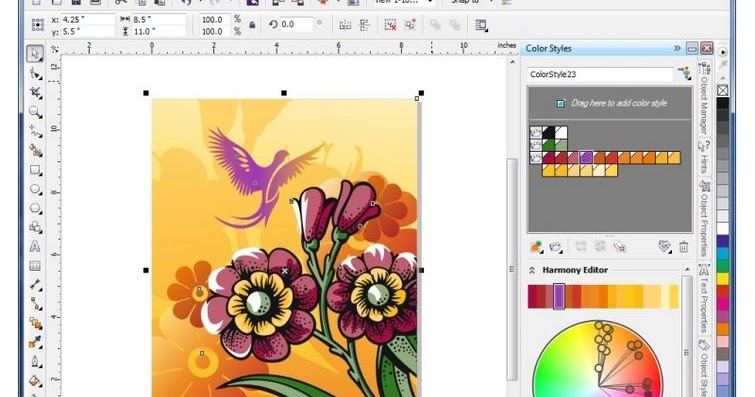Select the black color style swatch
Image resolution: width=755 pixels, height=397 pixels.
coord(548,132)
